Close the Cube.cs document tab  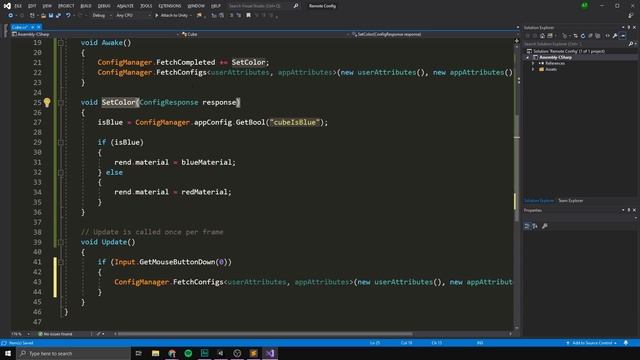click(39, 27)
